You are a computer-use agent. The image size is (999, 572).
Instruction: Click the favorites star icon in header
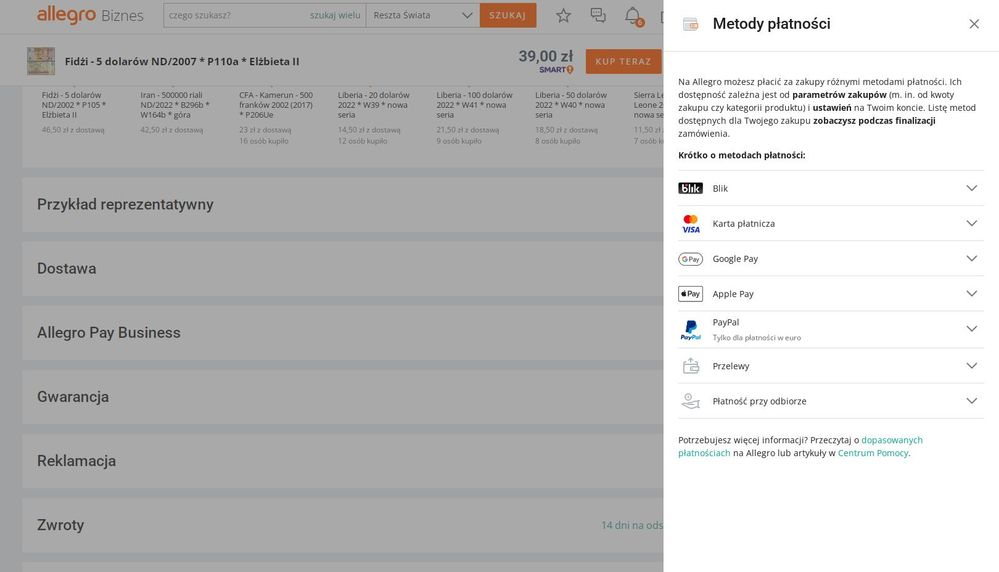pyautogui.click(x=563, y=15)
